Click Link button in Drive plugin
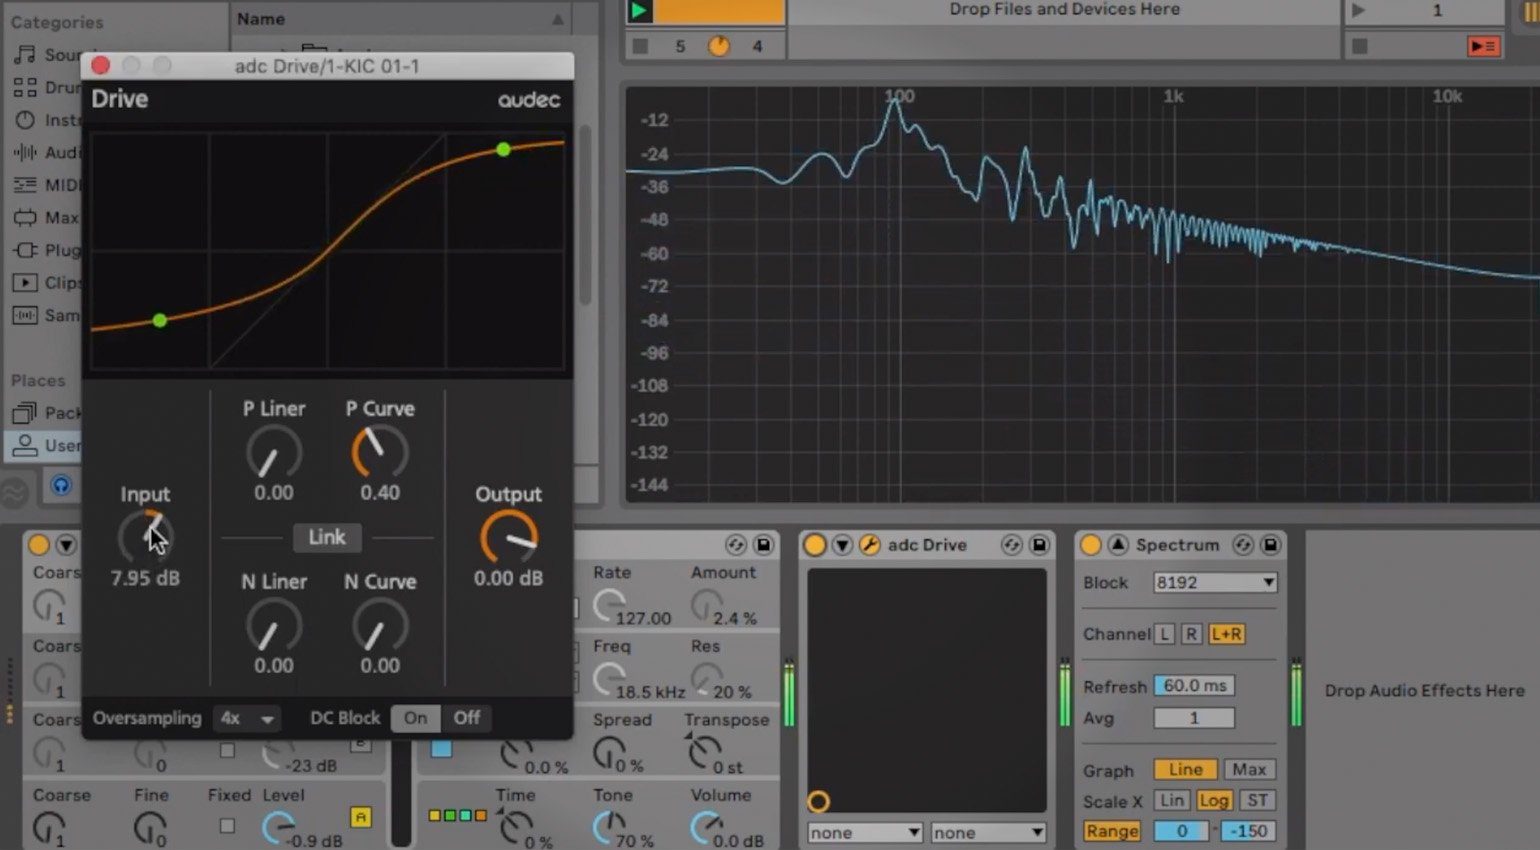This screenshot has height=850, width=1540. (x=326, y=537)
